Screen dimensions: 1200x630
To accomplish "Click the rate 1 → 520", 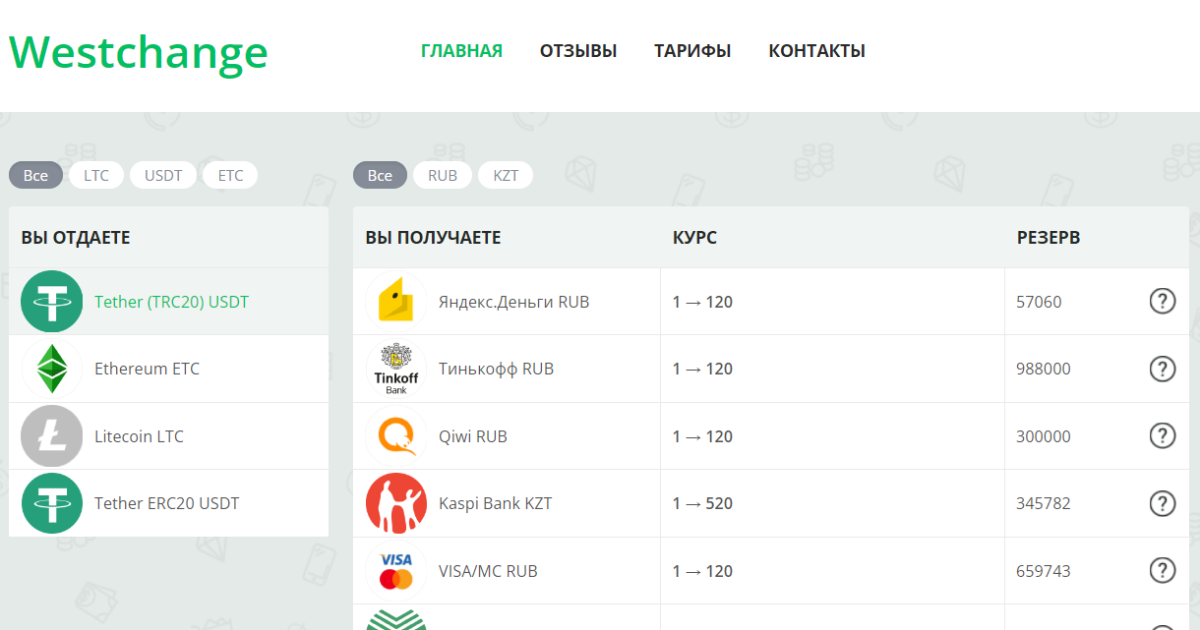I will (702, 503).
